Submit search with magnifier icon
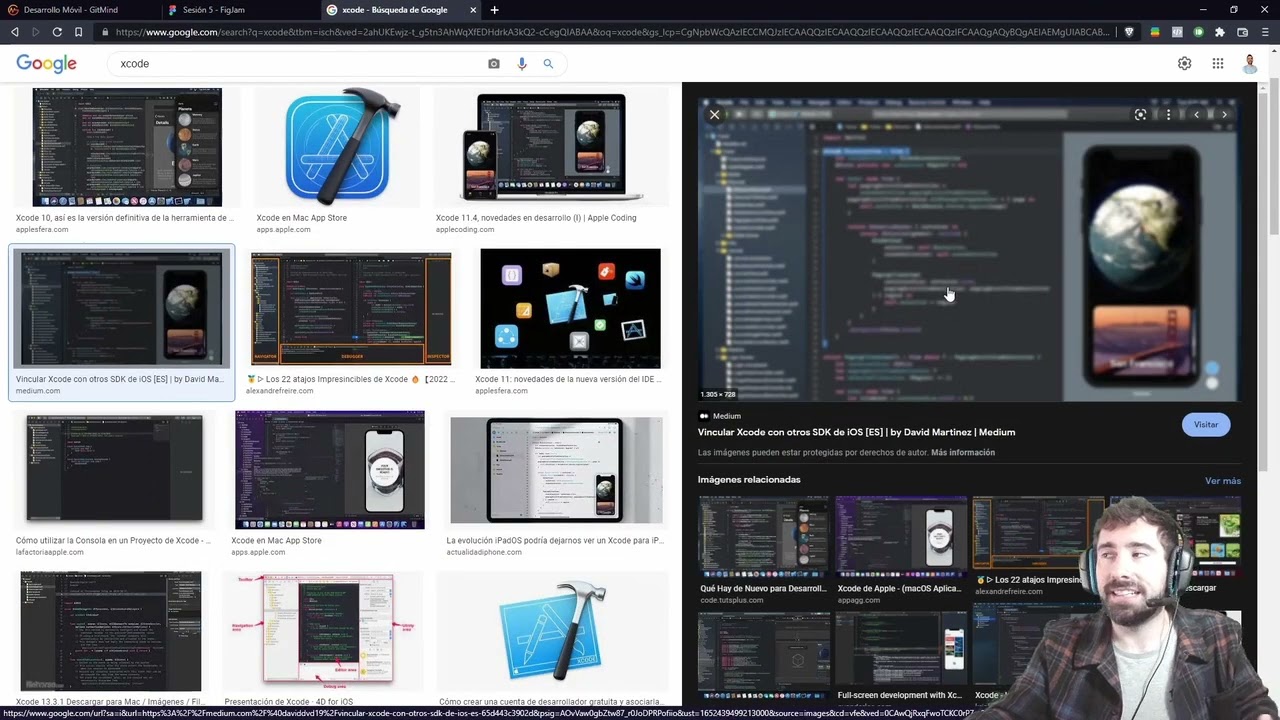Viewport: 1280px width, 720px height. point(548,63)
